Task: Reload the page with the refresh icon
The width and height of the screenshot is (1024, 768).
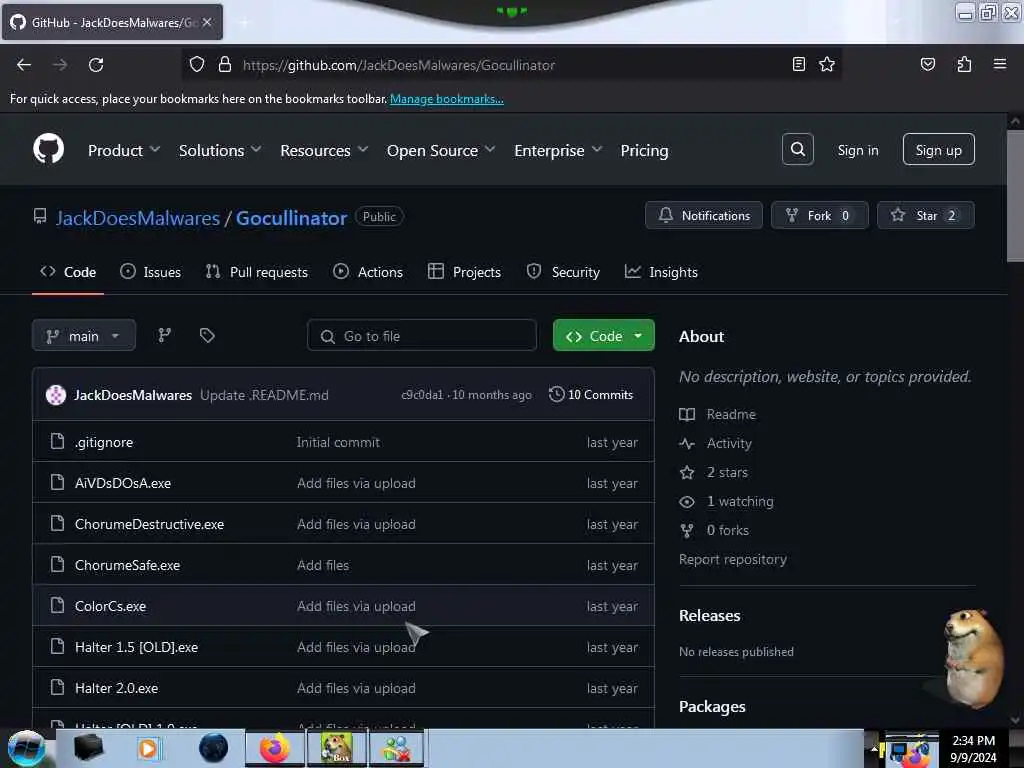Action: pos(96,65)
